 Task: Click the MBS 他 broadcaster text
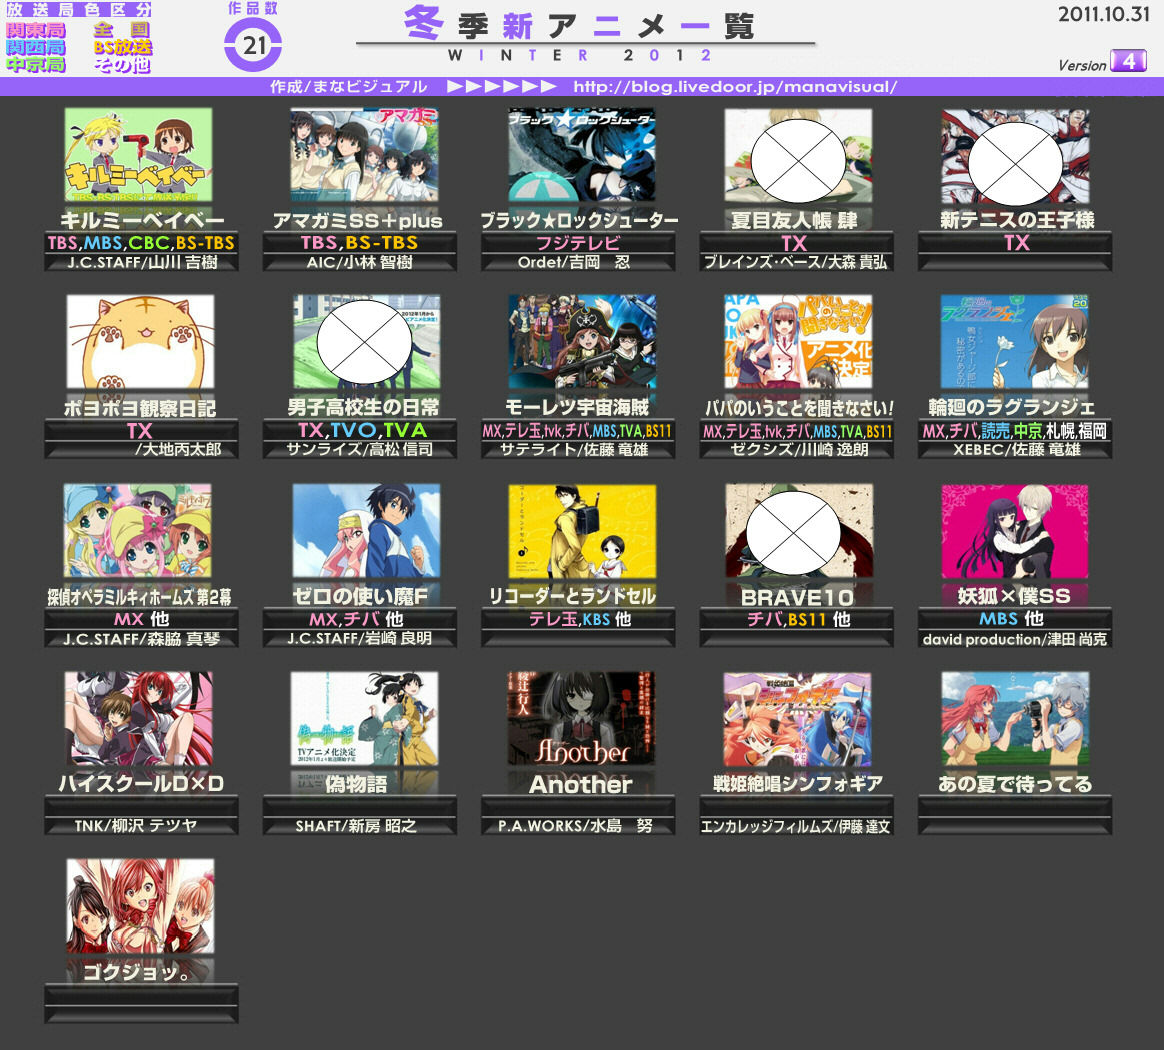click(1011, 619)
